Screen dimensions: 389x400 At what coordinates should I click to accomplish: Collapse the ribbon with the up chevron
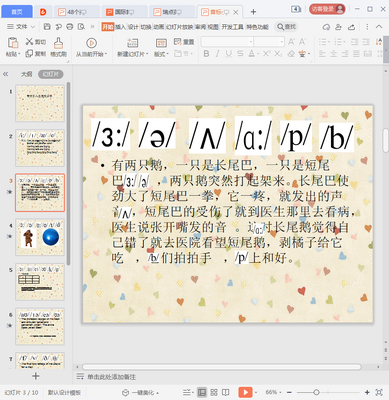[x=379, y=27]
